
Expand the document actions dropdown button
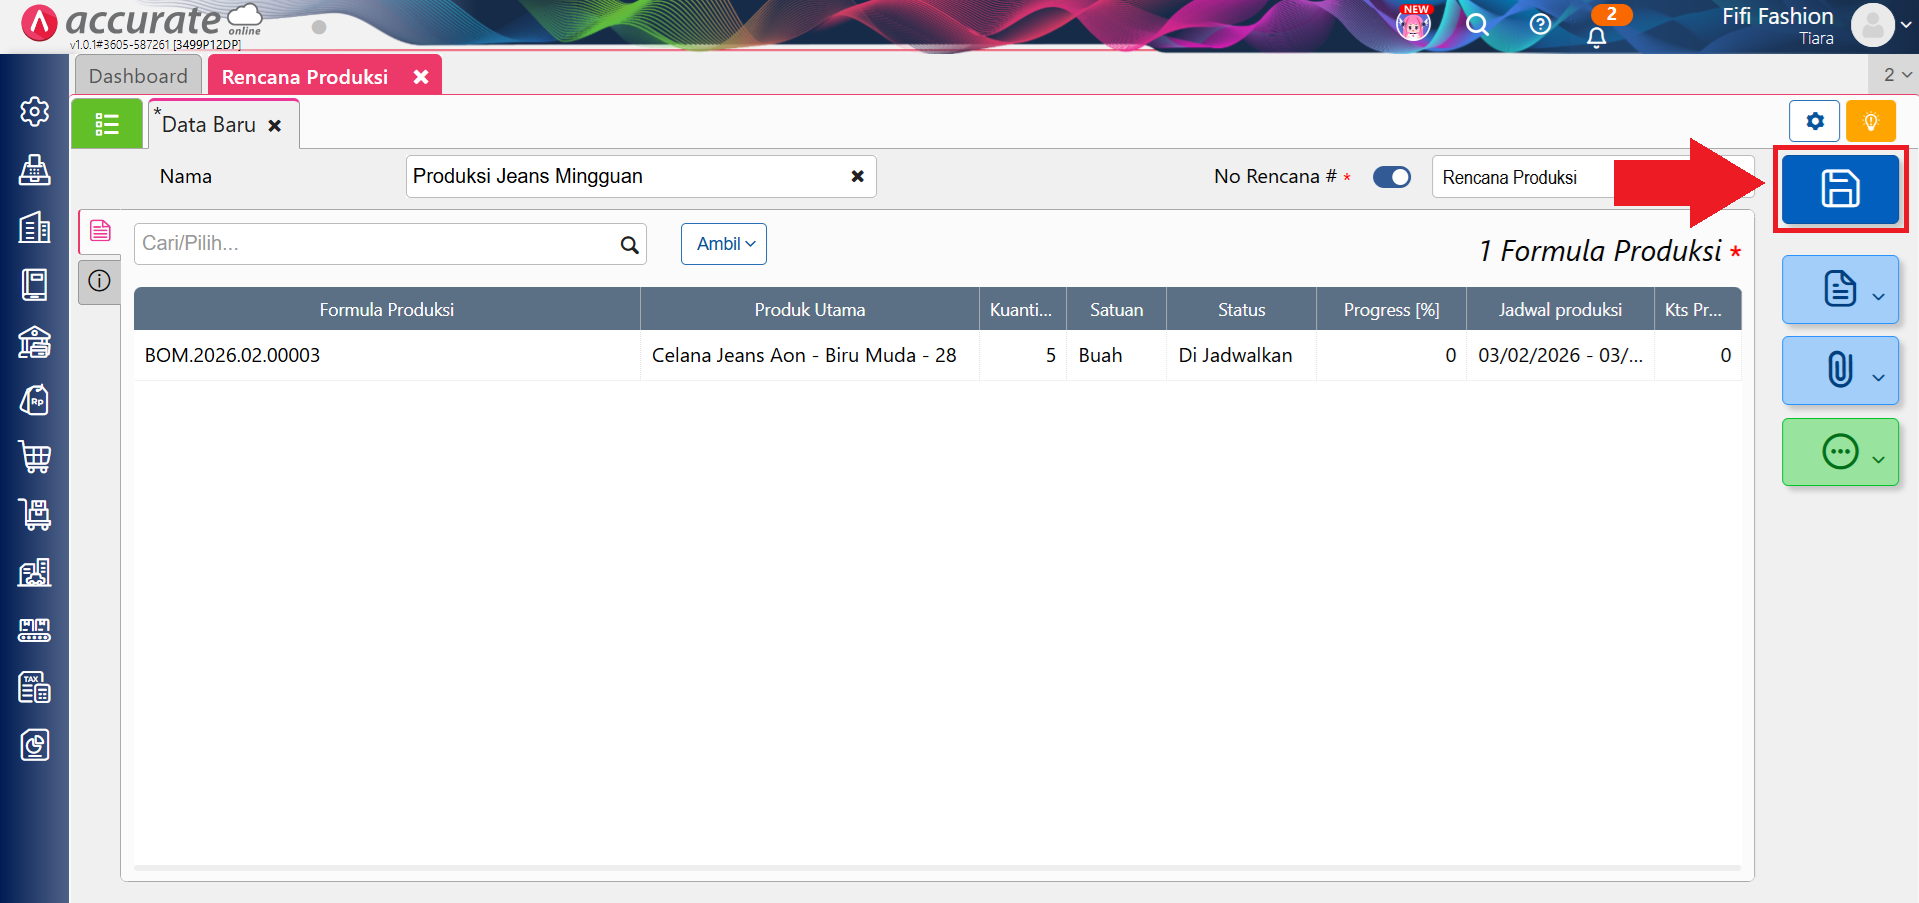(1840, 290)
